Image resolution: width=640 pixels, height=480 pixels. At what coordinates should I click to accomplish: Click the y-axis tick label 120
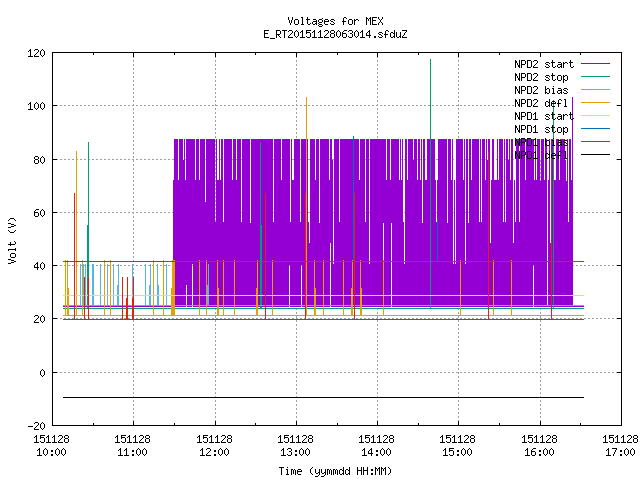pos(36,53)
